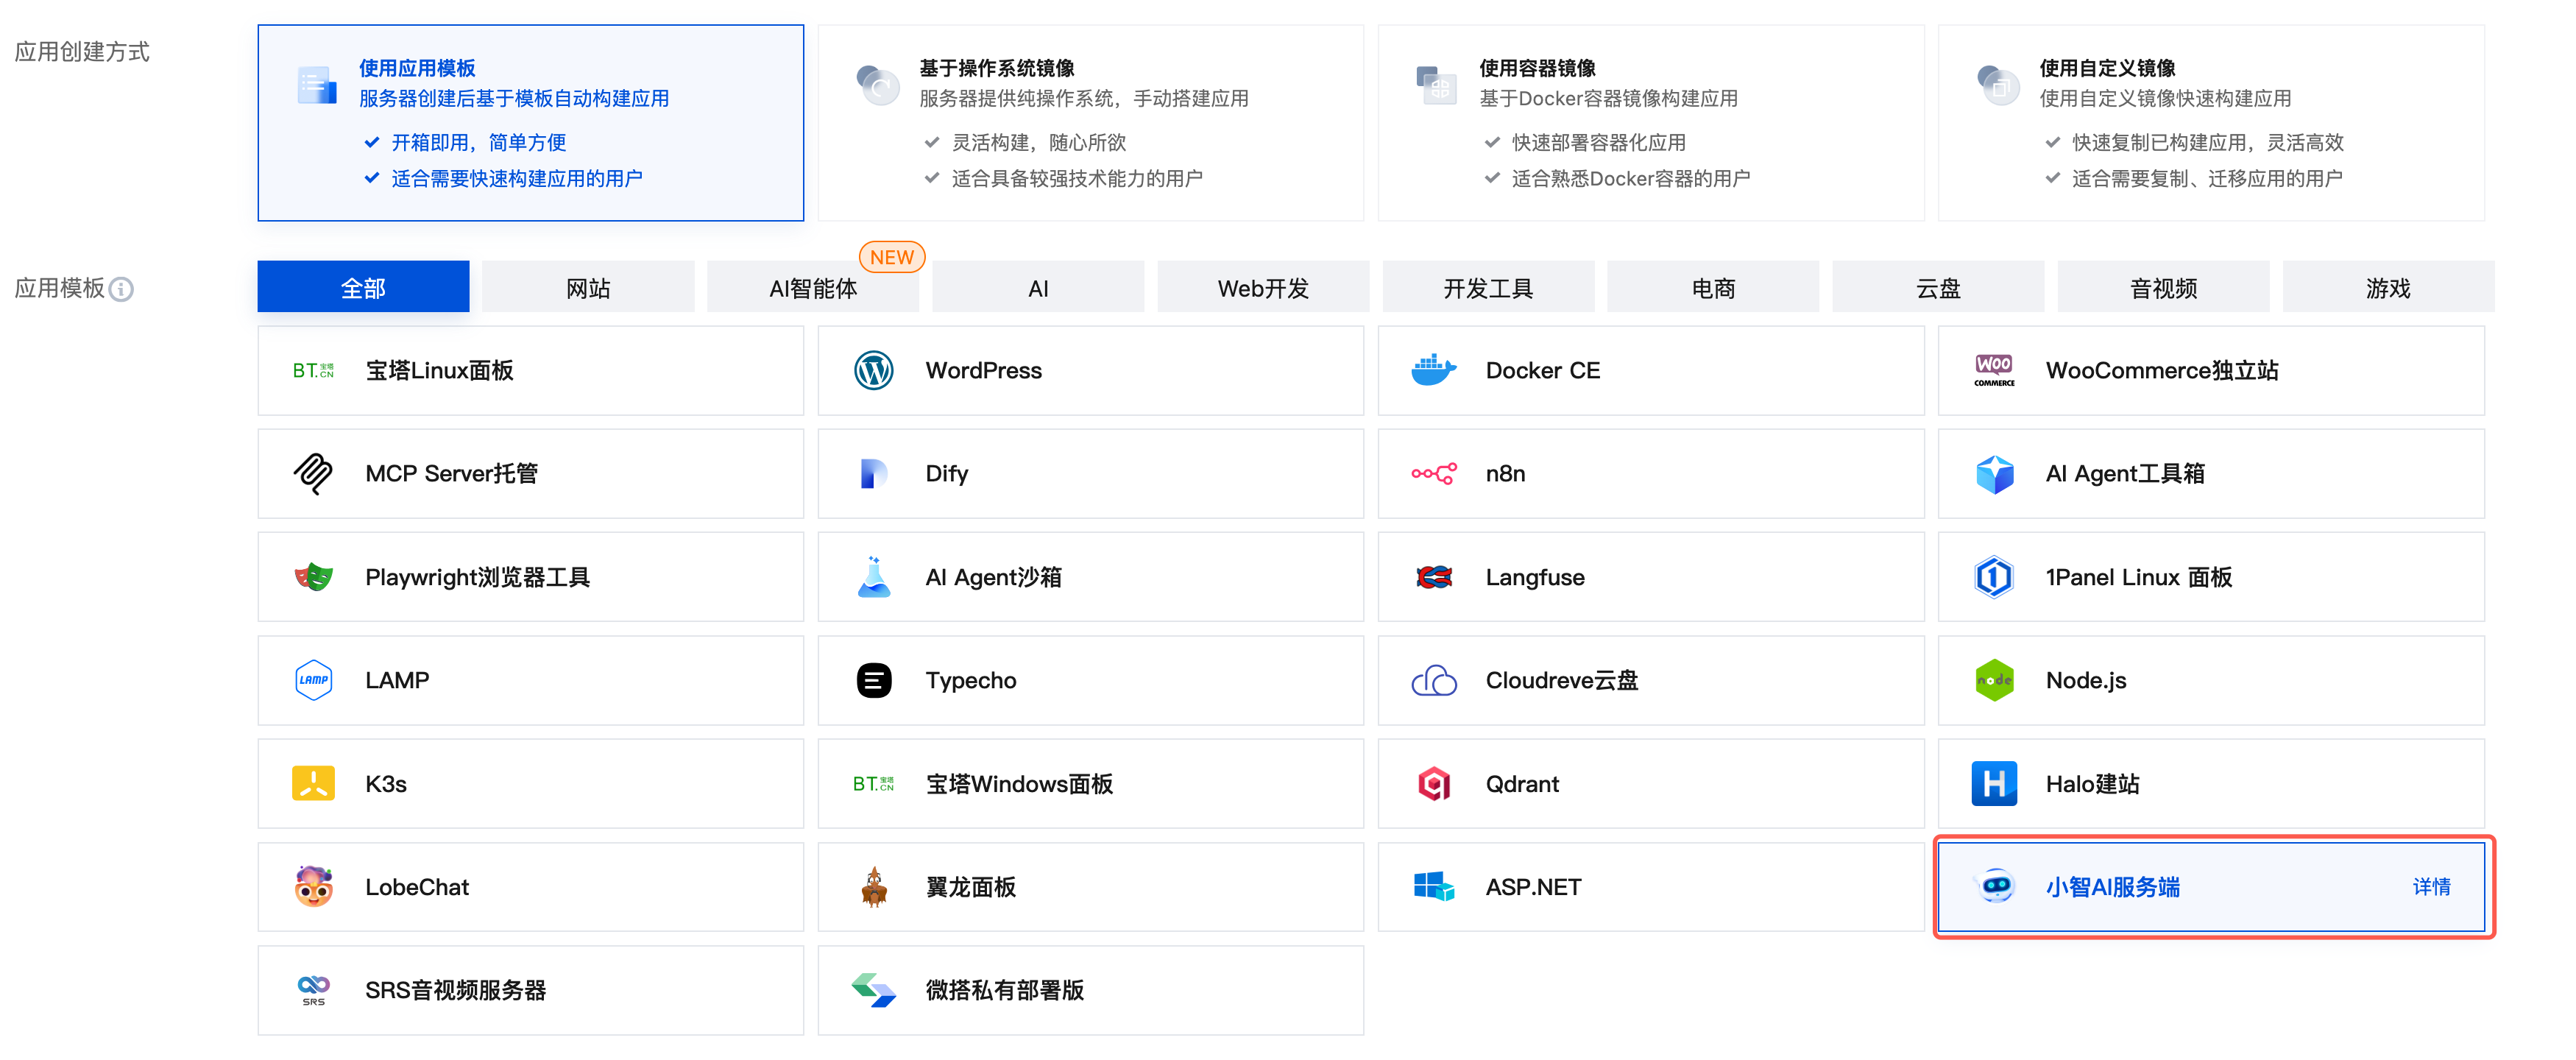The image size is (2576, 1060).
Task: Click the info icon beside 应用模板
Action: (121, 290)
